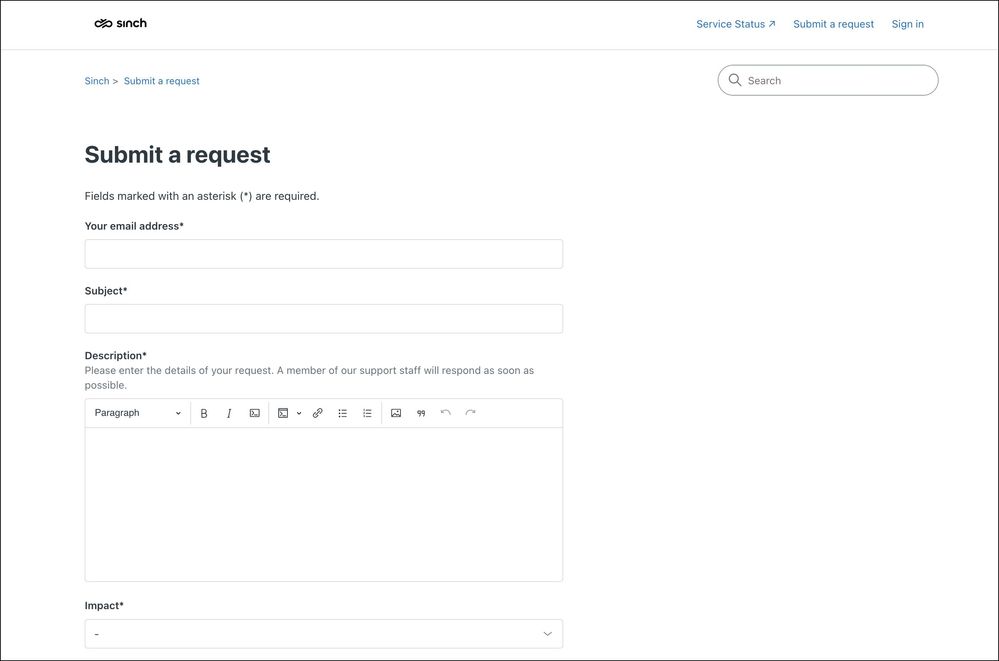The width and height of the screenshot is (999, 661).
Task: Add a block quote to the description
Action: pos(420,413)
